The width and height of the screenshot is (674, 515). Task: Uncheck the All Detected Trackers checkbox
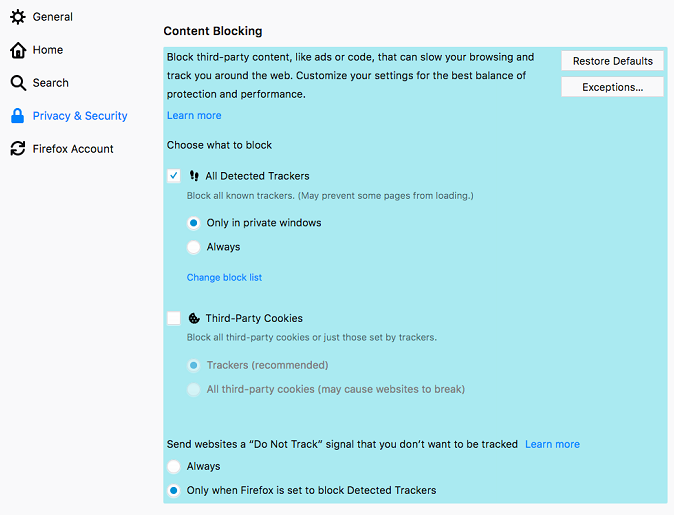click(x=174, y=176)
